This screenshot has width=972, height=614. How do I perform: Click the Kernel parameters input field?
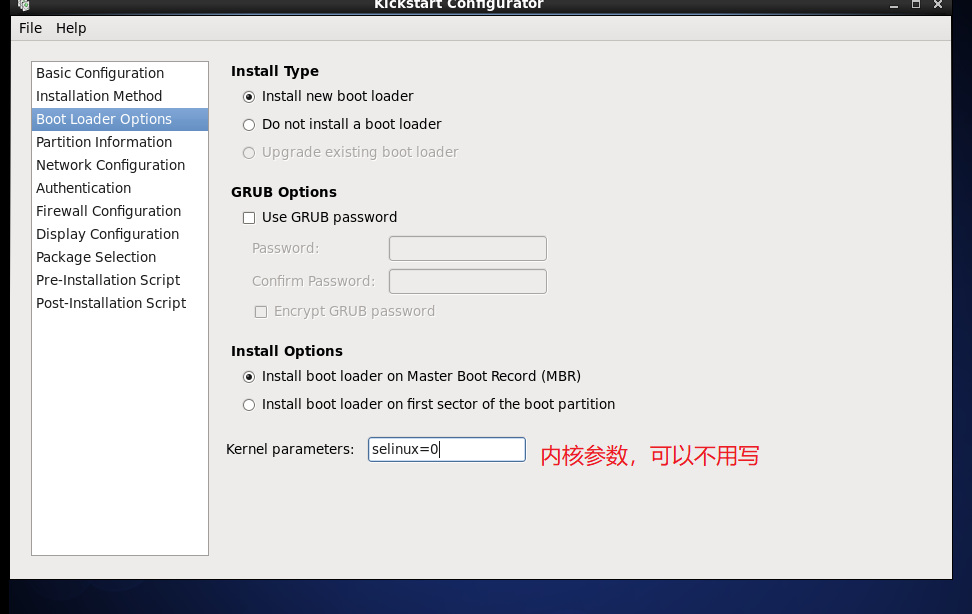pyautogui.click(x=446, y=449)
